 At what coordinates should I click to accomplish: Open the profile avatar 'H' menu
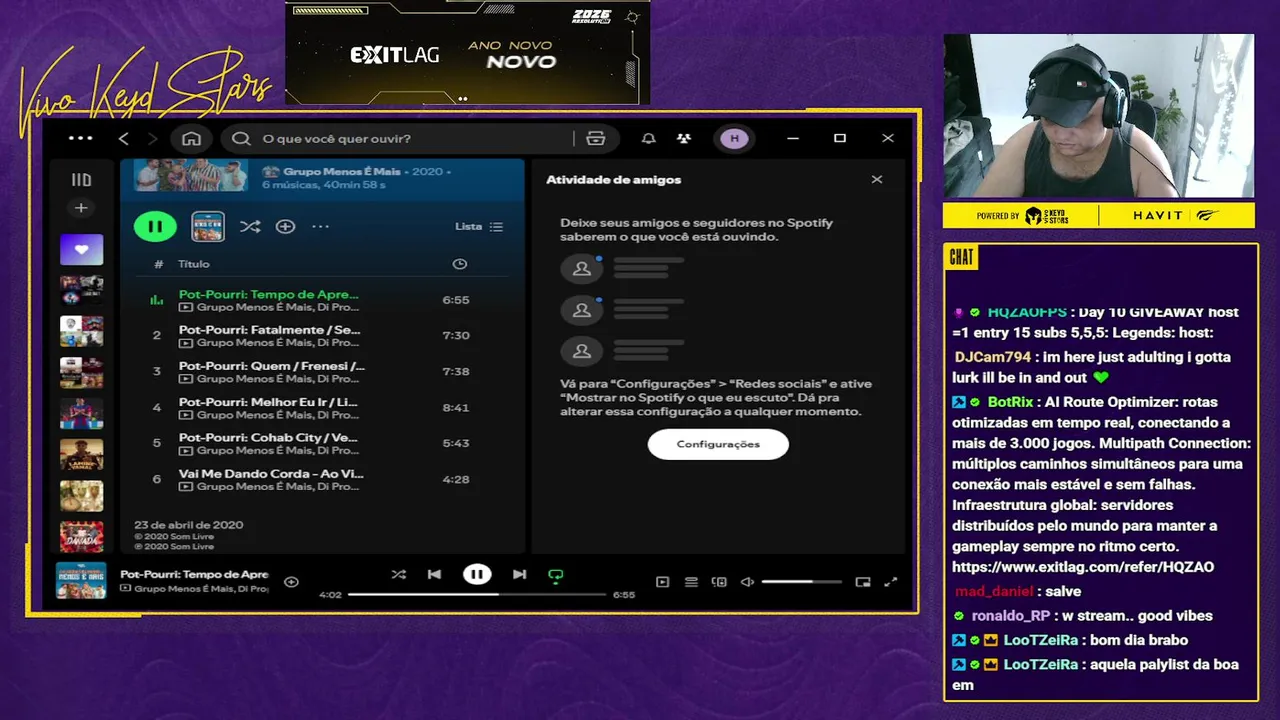point(735,138)
